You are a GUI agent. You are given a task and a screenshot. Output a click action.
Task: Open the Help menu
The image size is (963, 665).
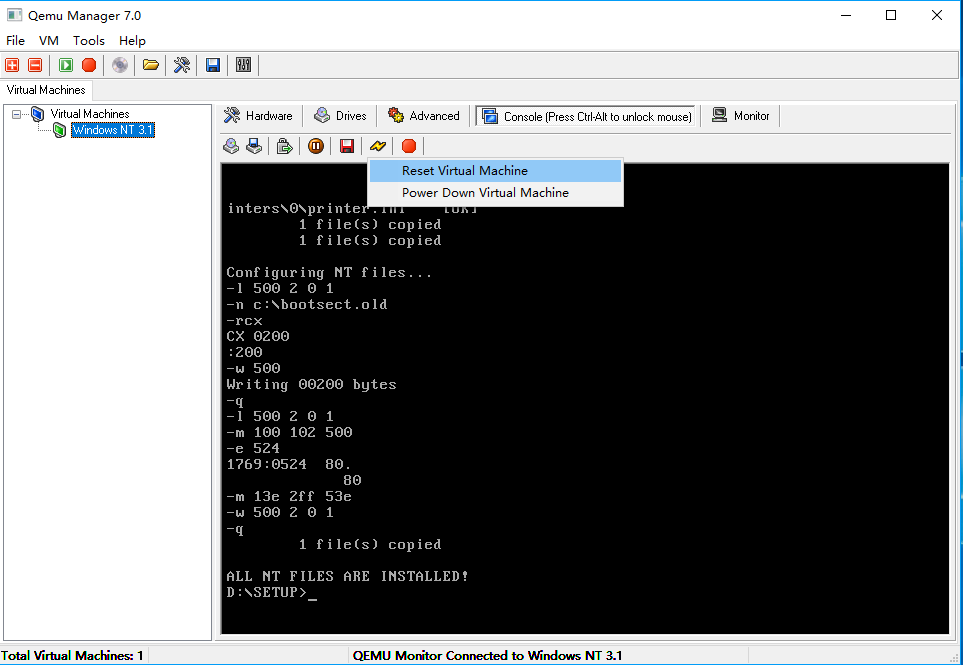132,41
